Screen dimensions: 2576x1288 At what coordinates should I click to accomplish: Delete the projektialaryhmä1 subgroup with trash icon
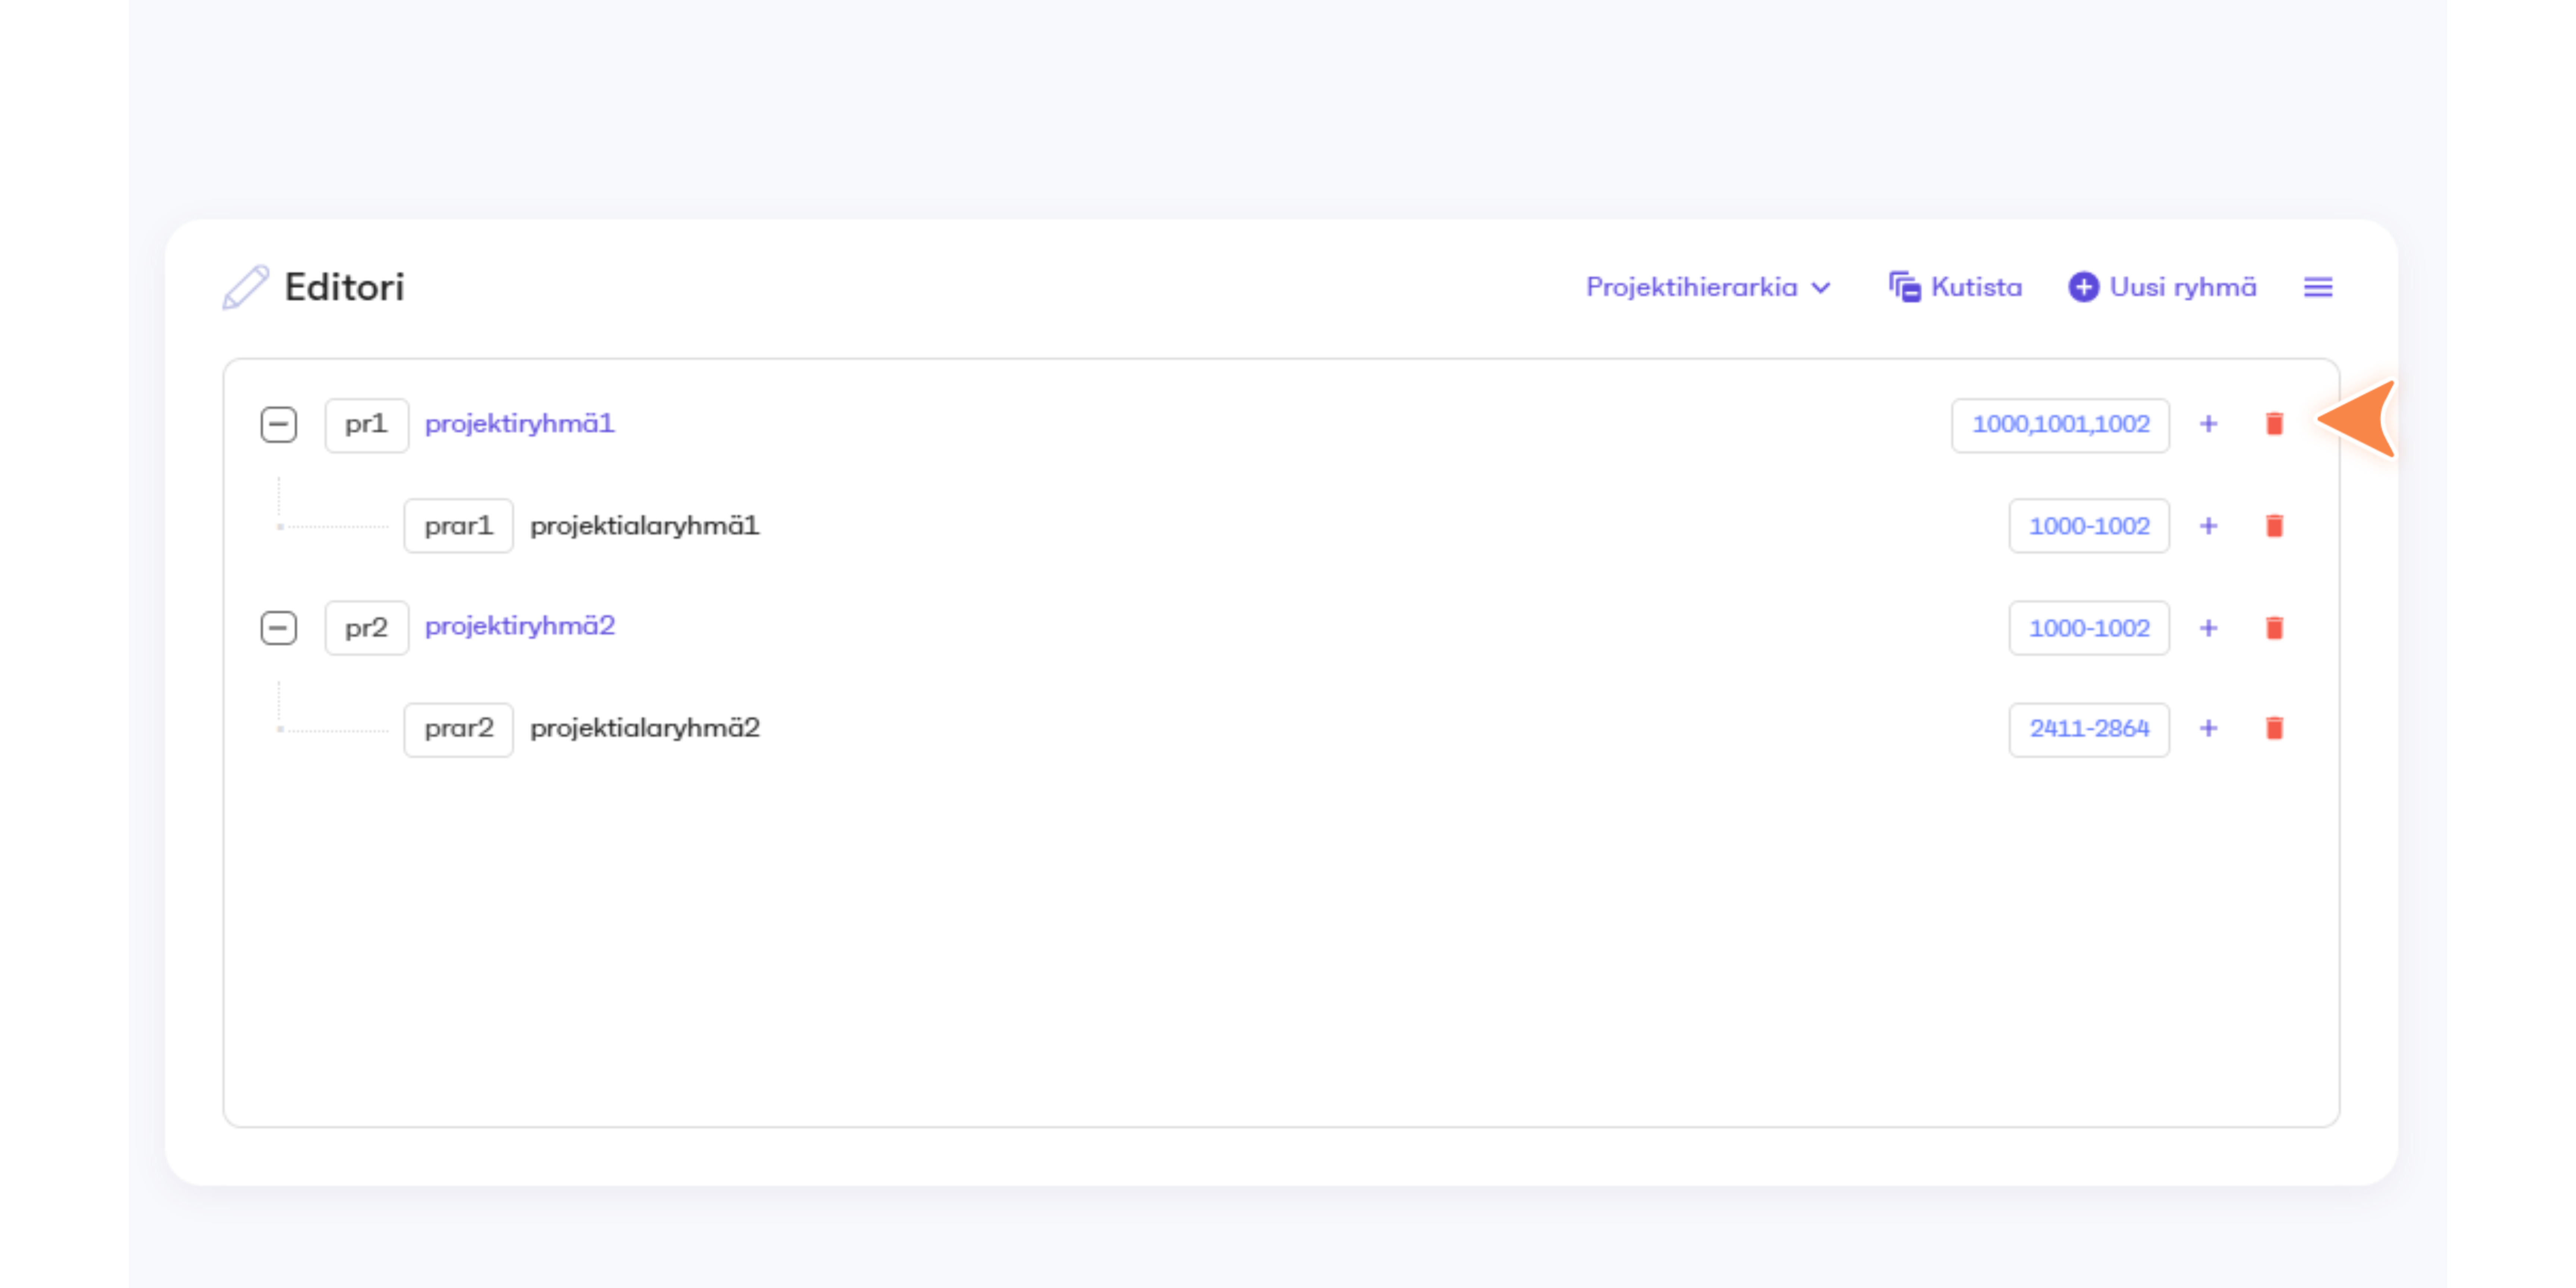click(x=2274, y=526)
